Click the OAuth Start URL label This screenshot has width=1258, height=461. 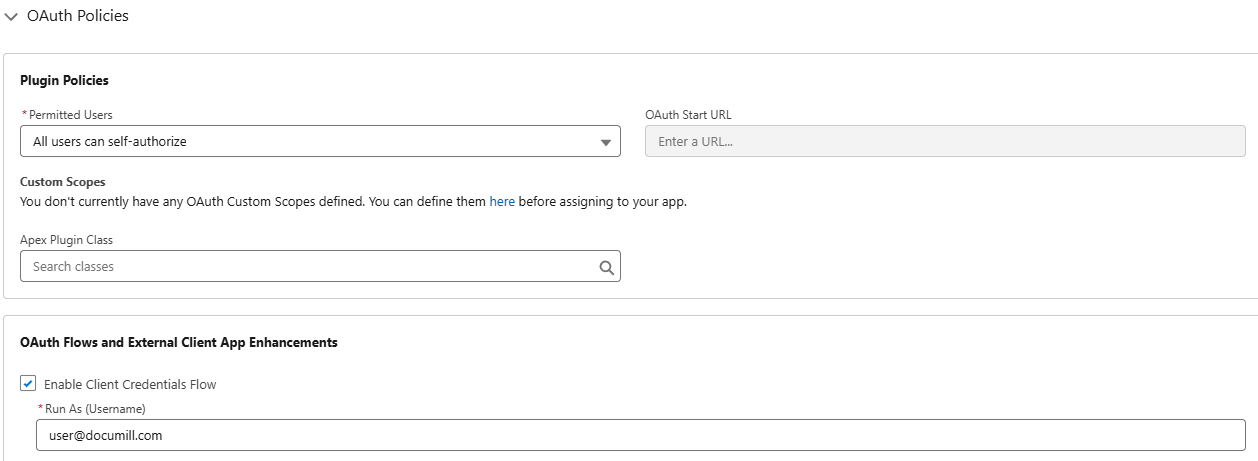pos(688,115)
